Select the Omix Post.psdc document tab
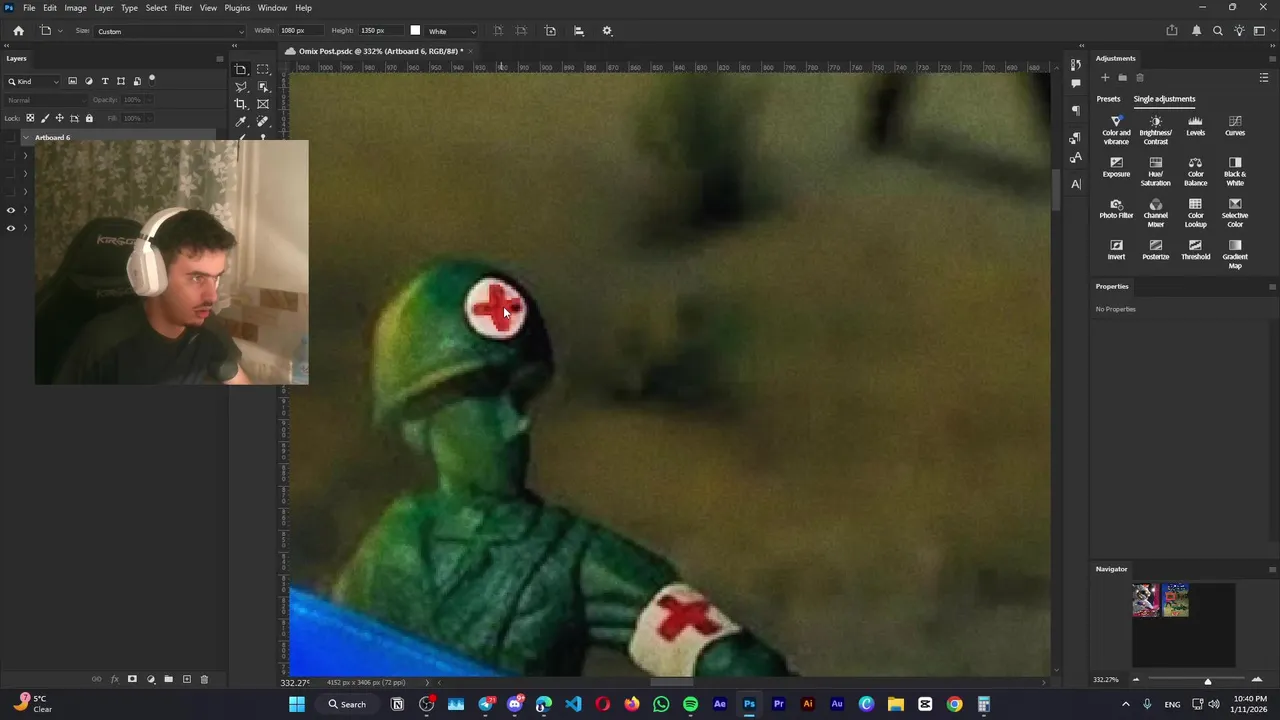Image resolution: width=1280 pixels, height=720 pixels. pos(379,51)
